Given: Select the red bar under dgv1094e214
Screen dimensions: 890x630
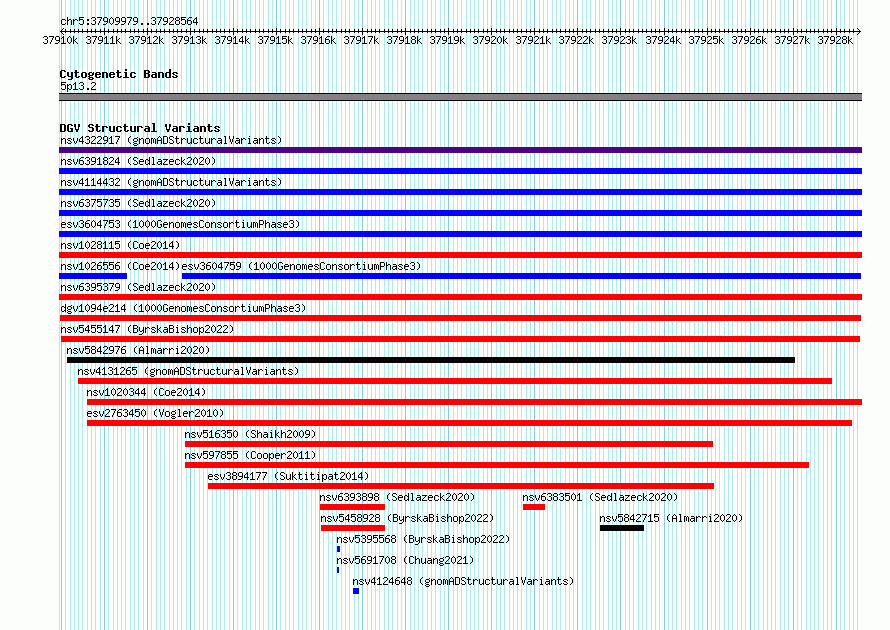Looking at the screenshot, I should click(x=460, y=318).
